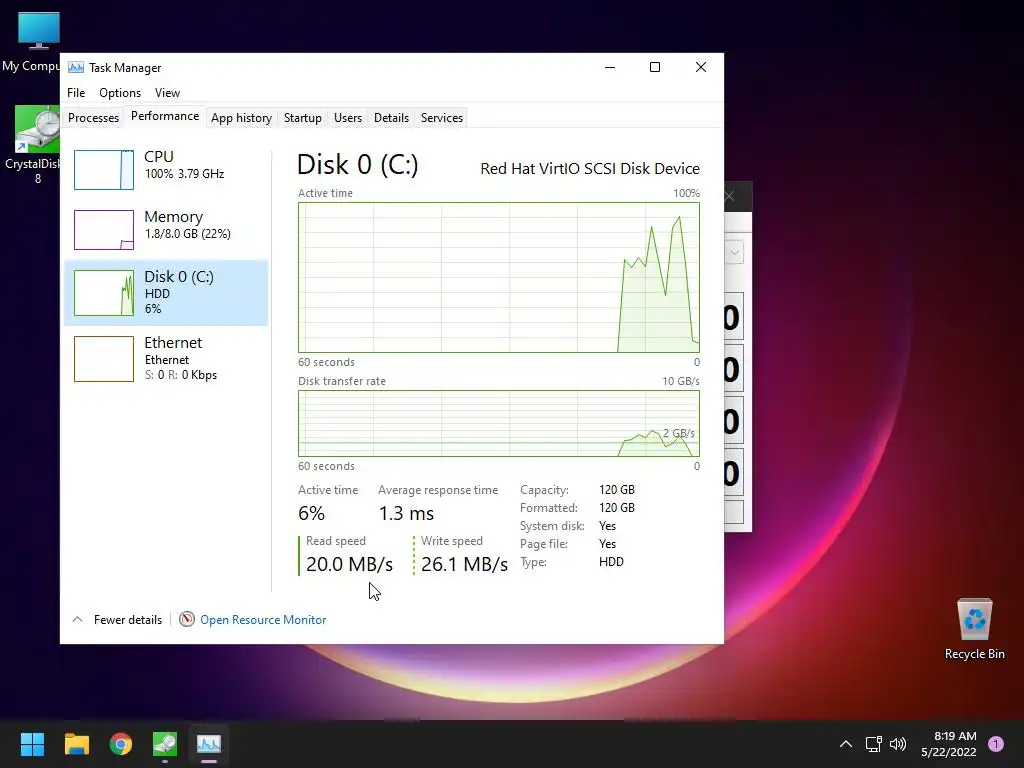Open the notification badge in the taskbar
1024x768 pixels.
click(x=996, y=744)
